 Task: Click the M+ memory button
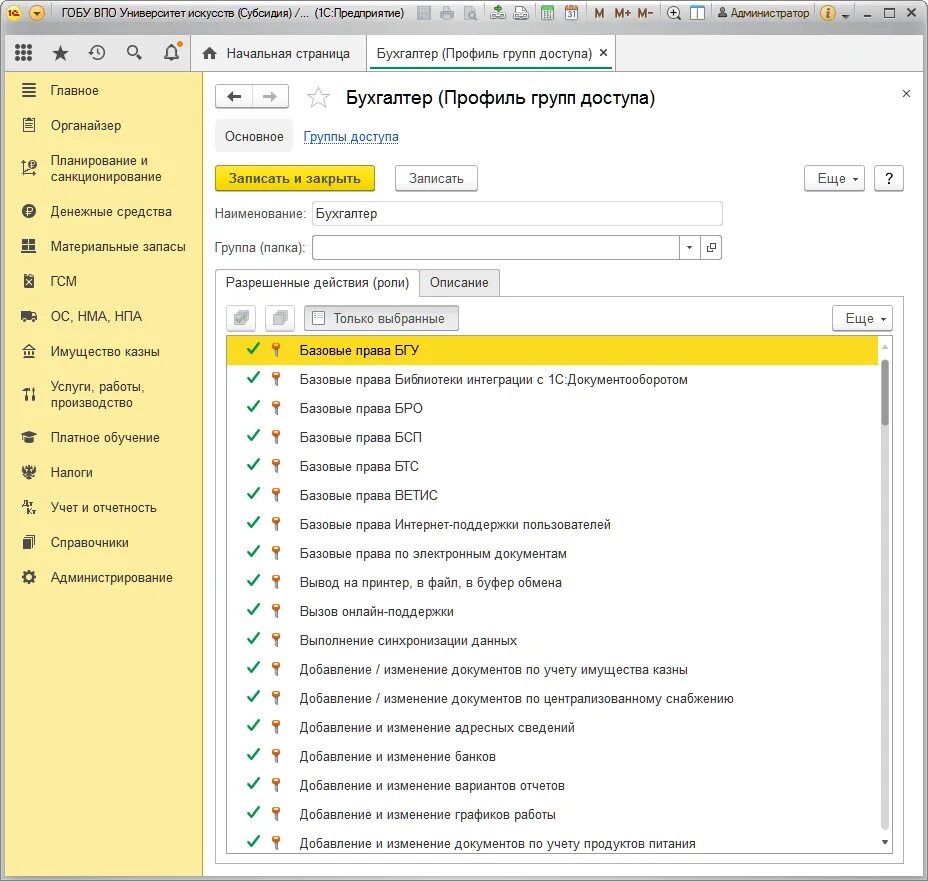tap(623, 13)
